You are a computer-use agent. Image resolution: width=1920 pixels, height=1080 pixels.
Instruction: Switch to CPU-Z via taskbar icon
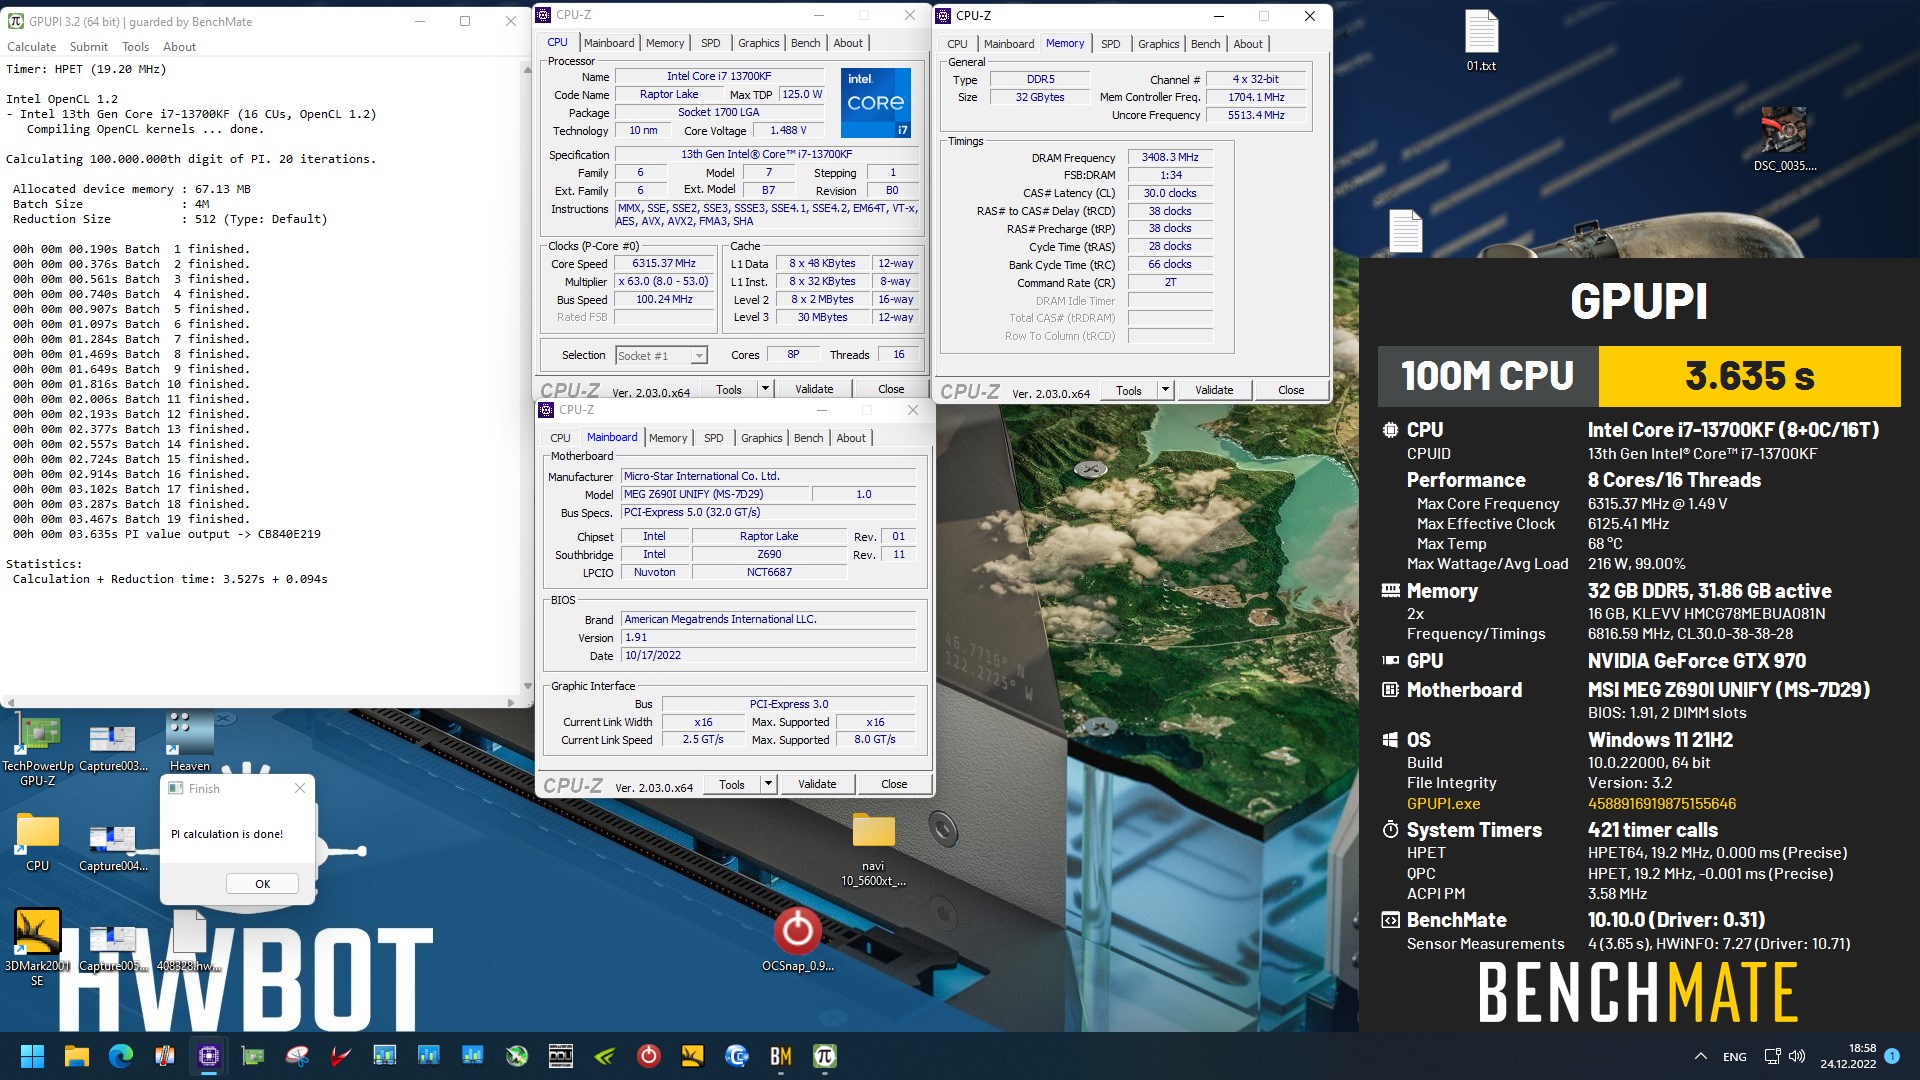click(209, 1056)
